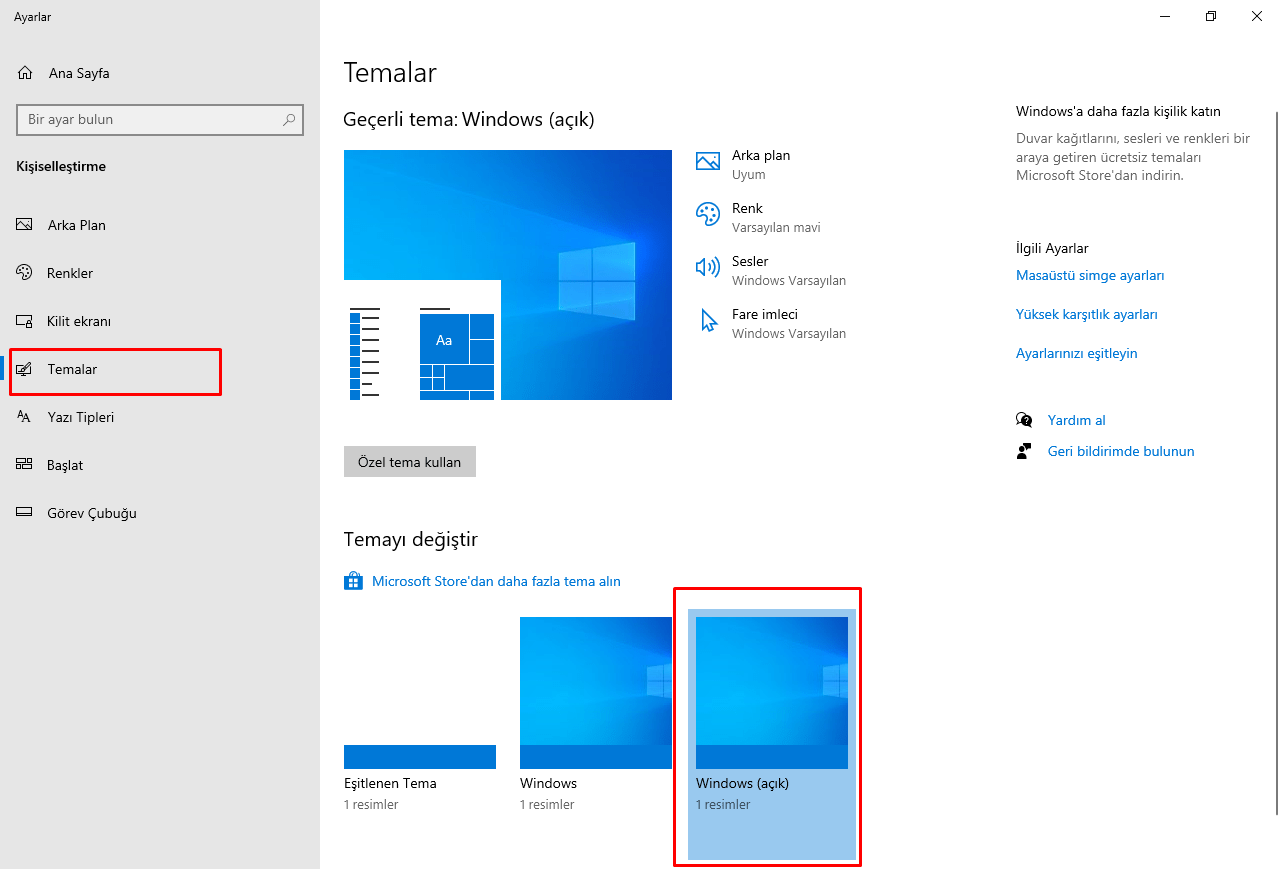Click the Görev Çubuğu taskbar icon
Screen dimensions: 1279x869
25,513
